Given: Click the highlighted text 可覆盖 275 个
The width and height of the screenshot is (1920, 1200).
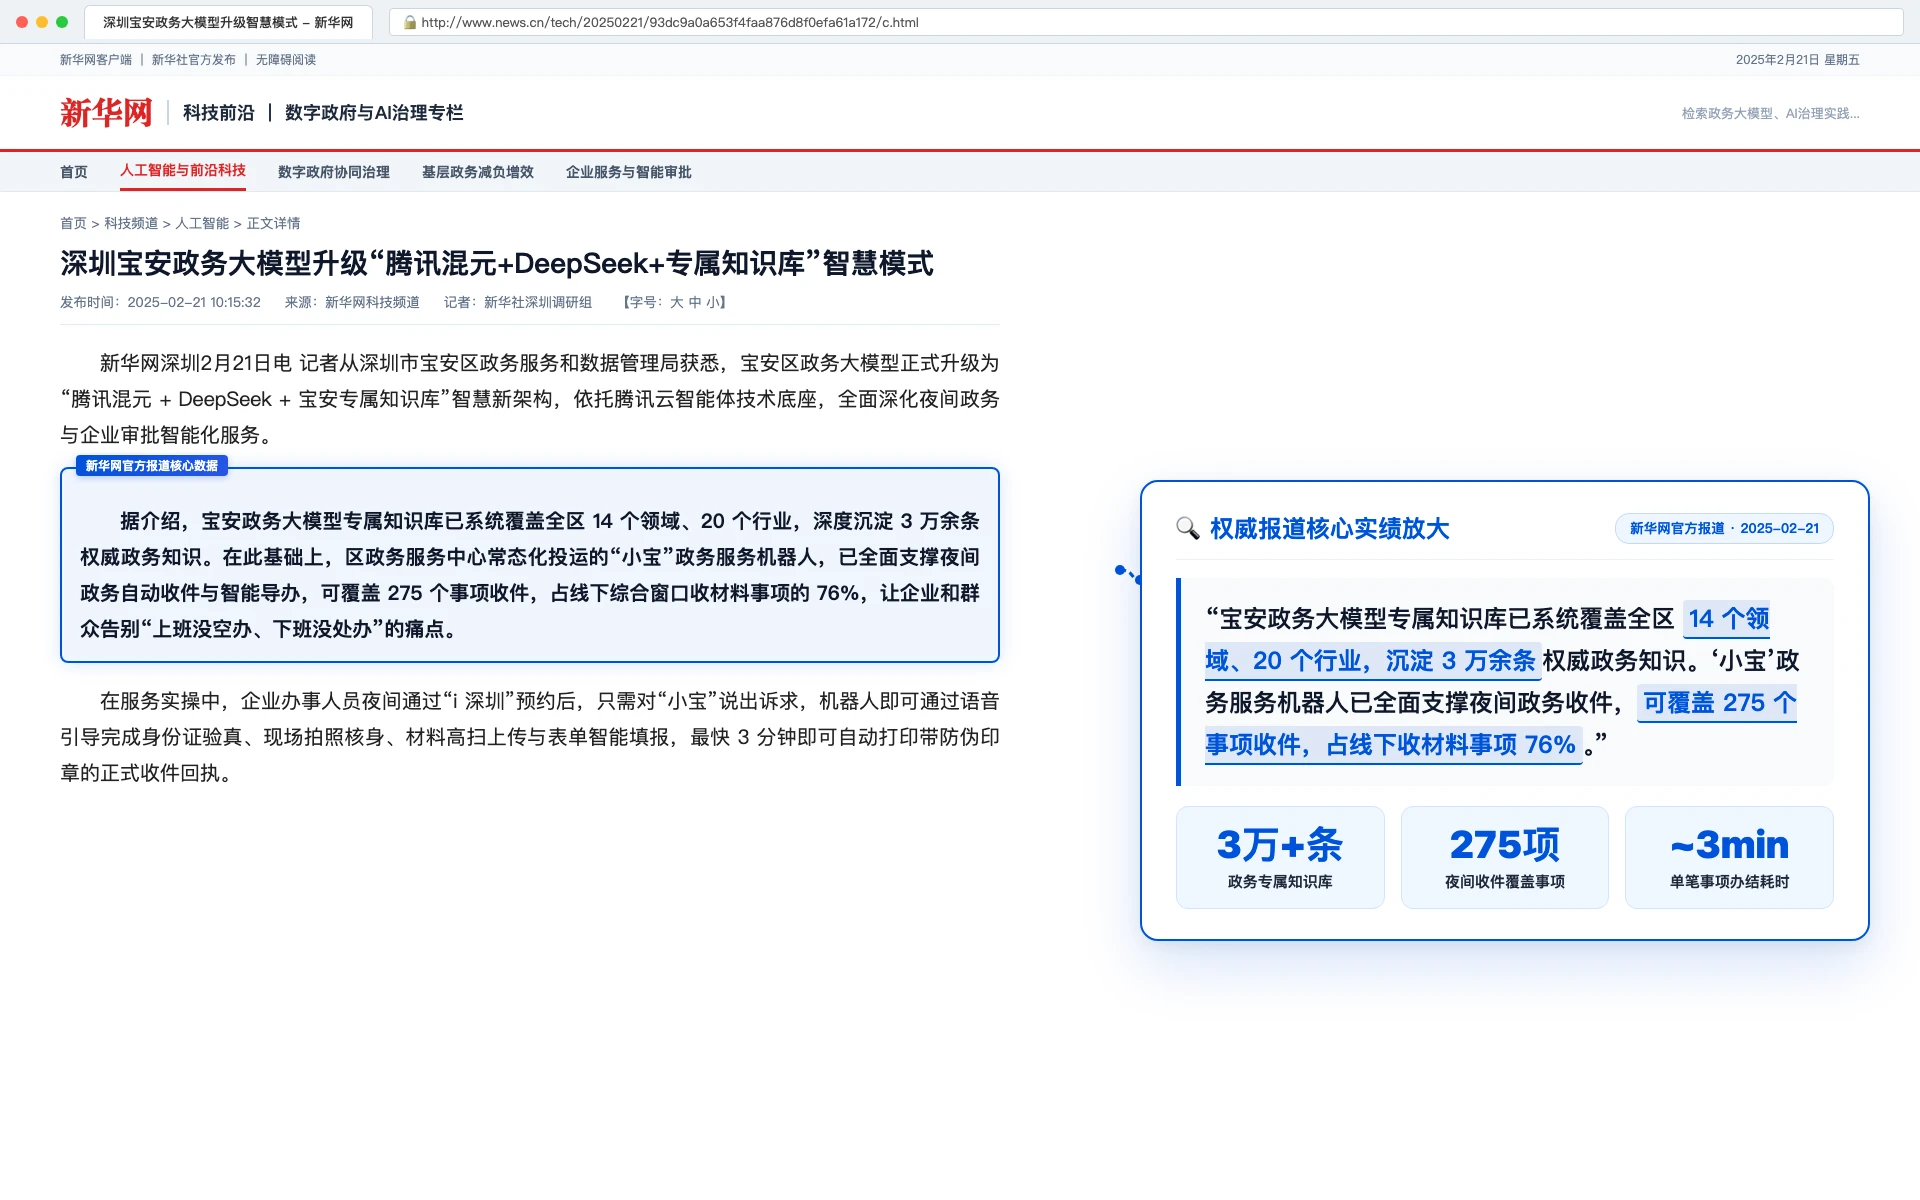Looking at the screenshot, I should [1719, 703].
